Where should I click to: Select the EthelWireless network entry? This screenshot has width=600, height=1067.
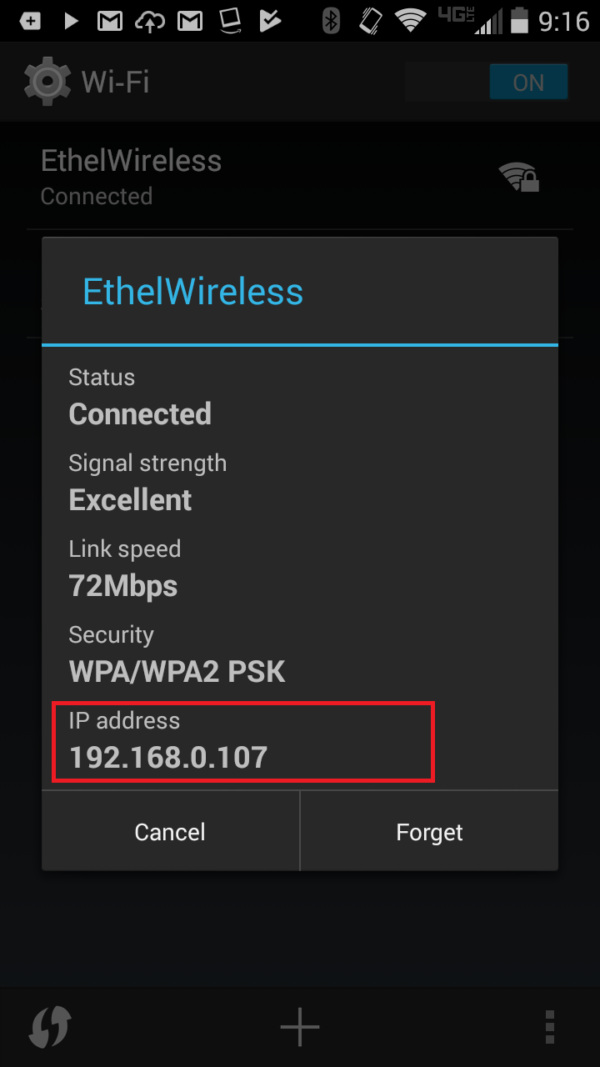[299, 177]
